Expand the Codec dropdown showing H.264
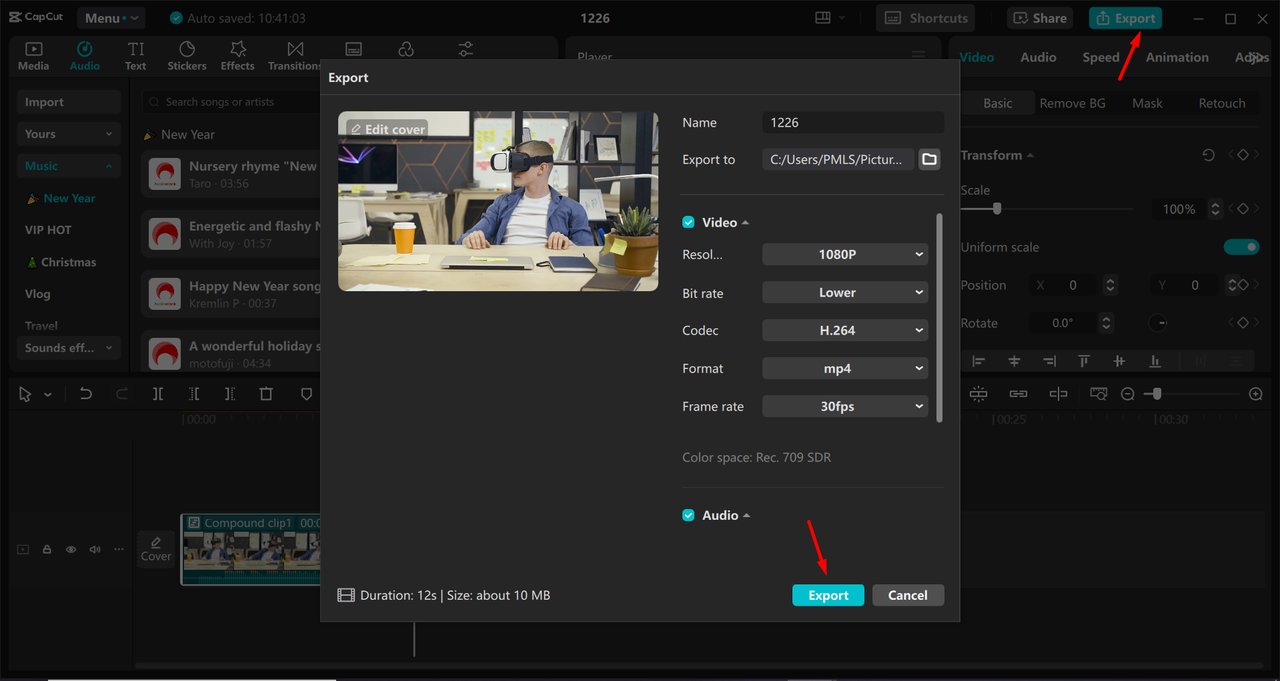 click(x=845, y=330)
